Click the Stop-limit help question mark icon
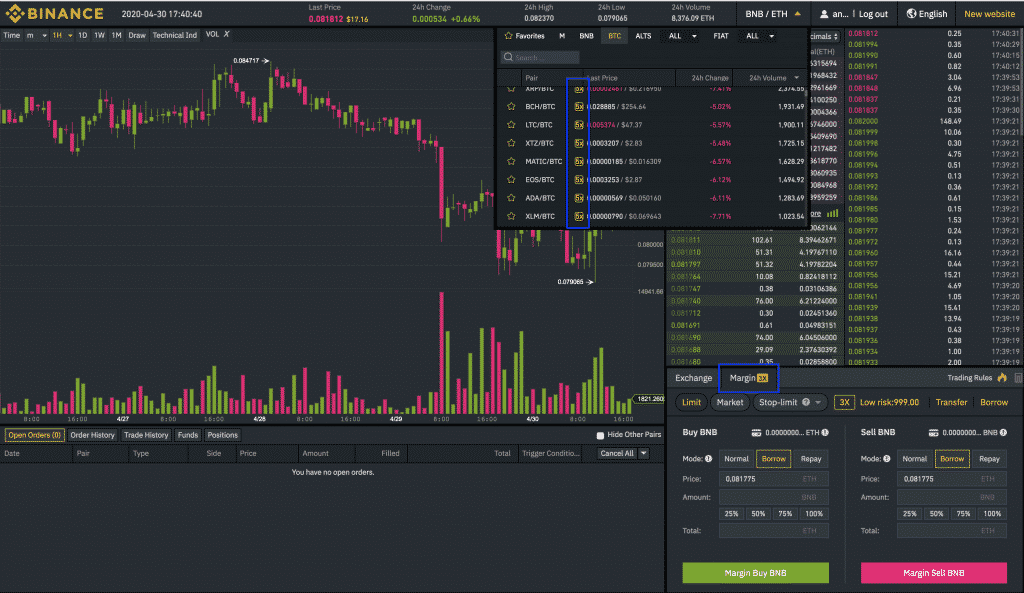The width and height of the screenshot is (1024, 593). tap(806, 402)
